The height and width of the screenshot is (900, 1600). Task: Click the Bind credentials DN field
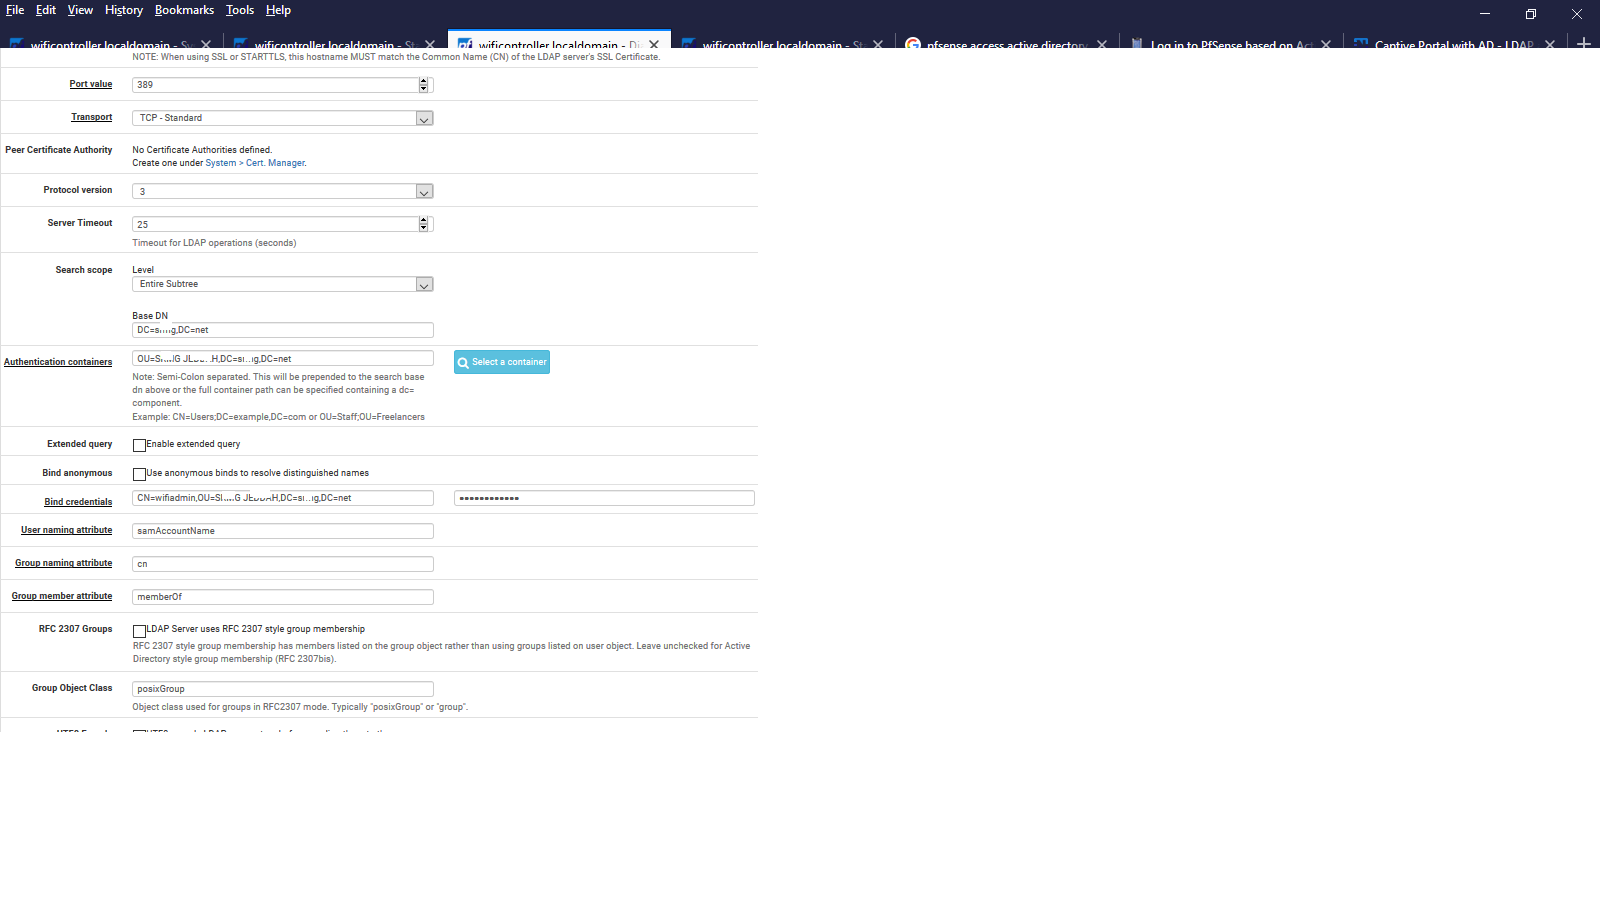click(x=283, y=498)
